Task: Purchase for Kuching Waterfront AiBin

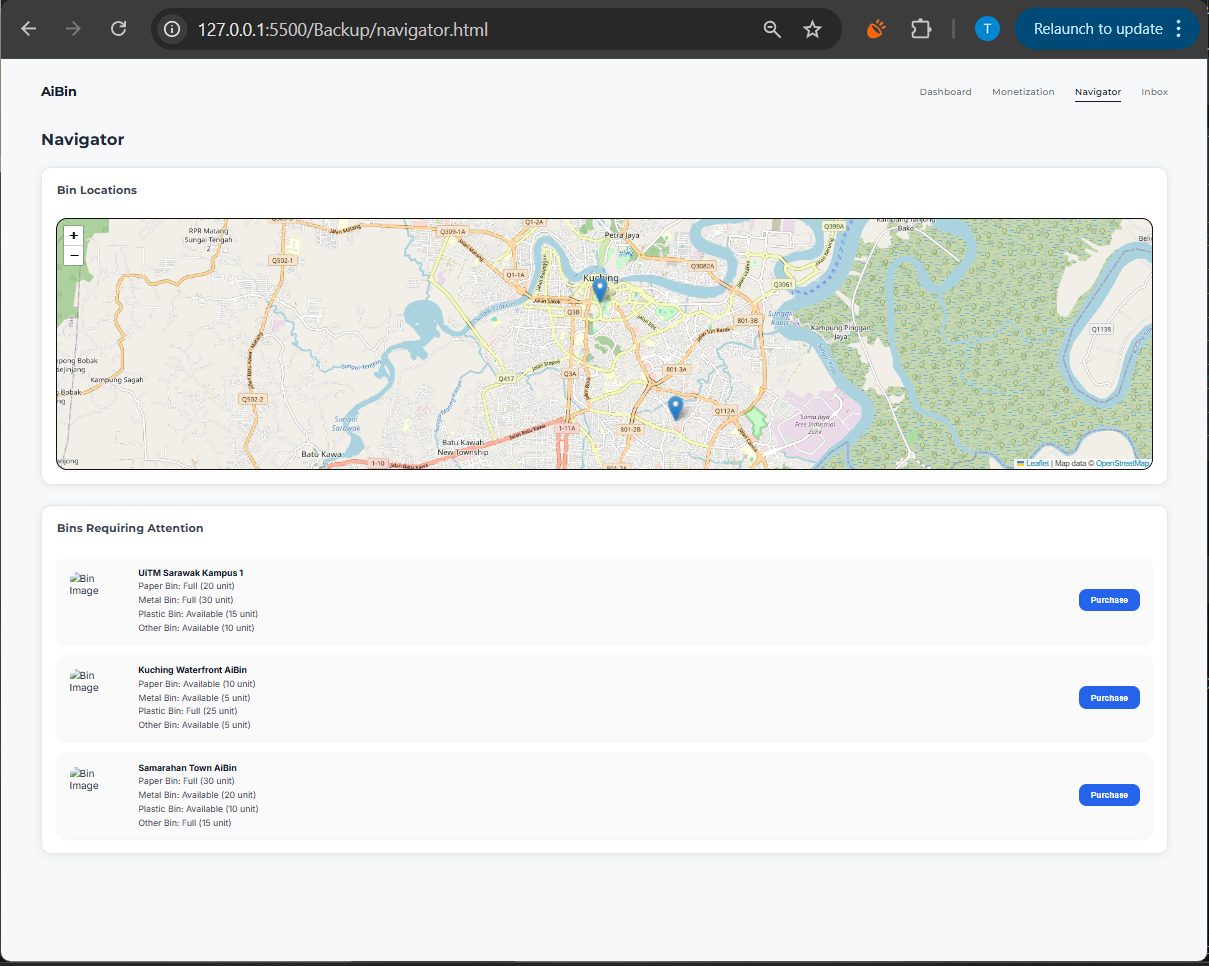Action: click(1109, 698)
